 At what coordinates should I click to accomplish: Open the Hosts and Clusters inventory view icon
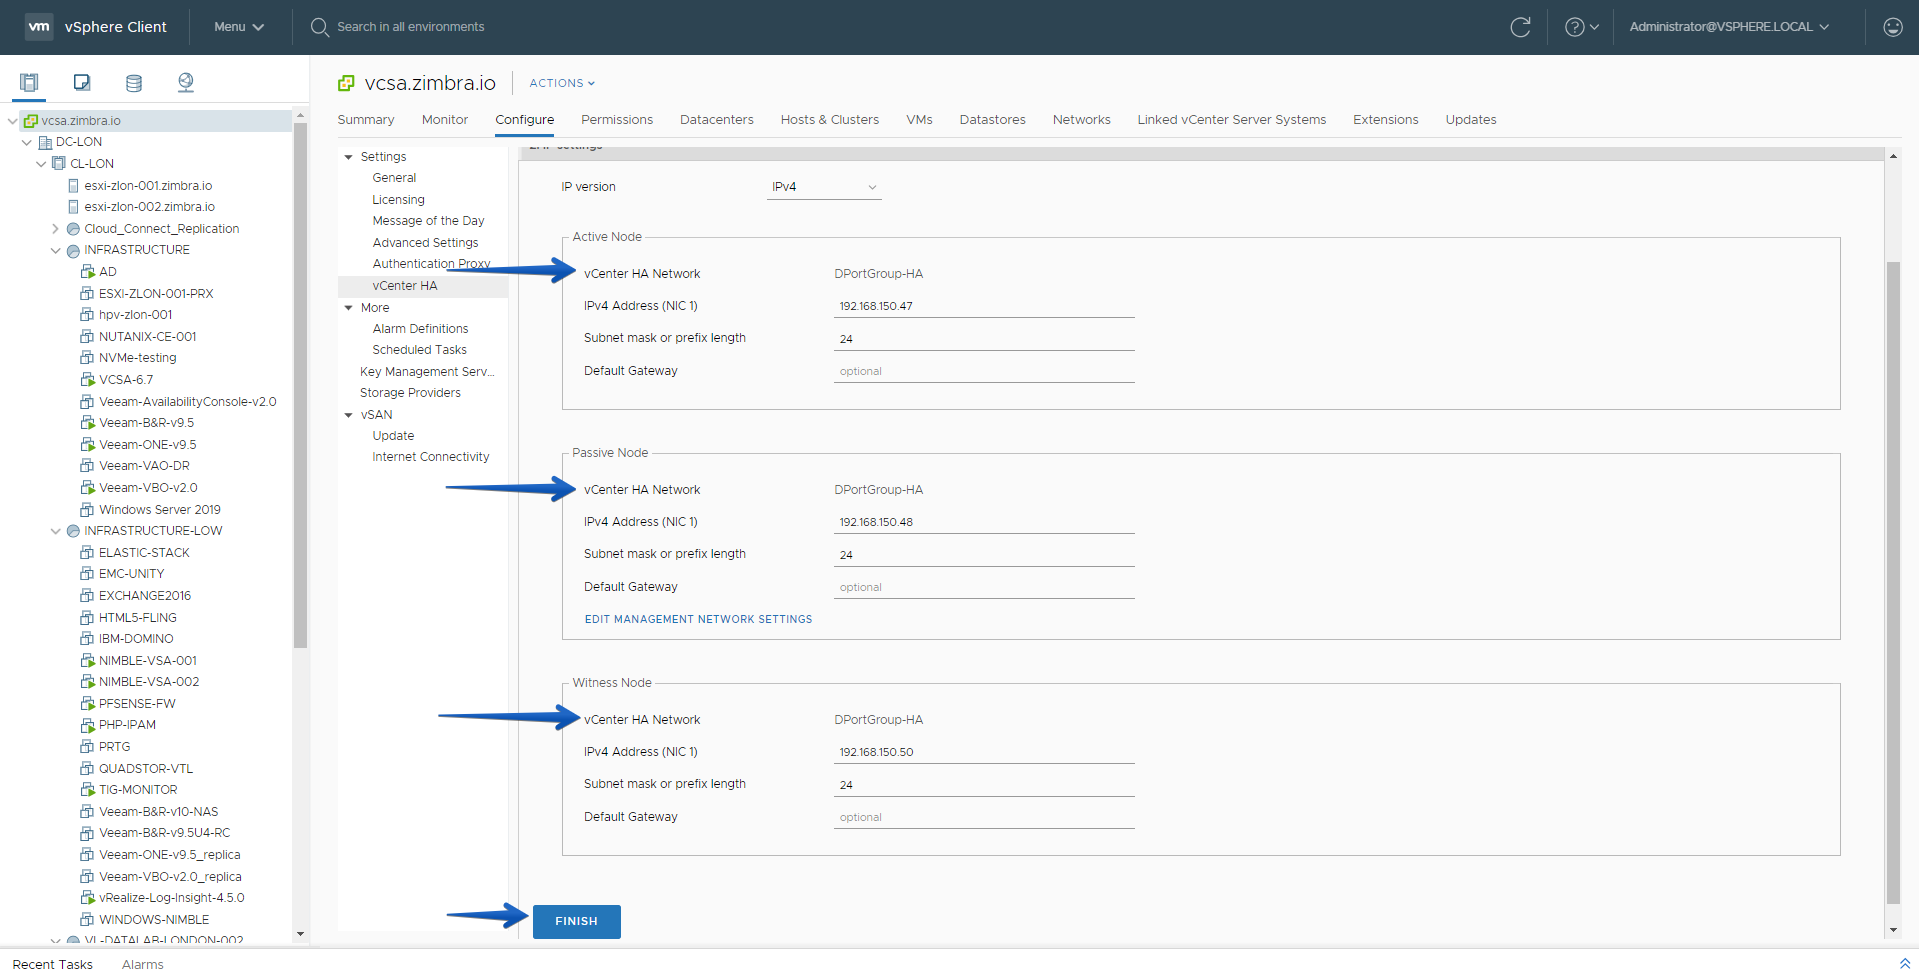pos(29,82)
